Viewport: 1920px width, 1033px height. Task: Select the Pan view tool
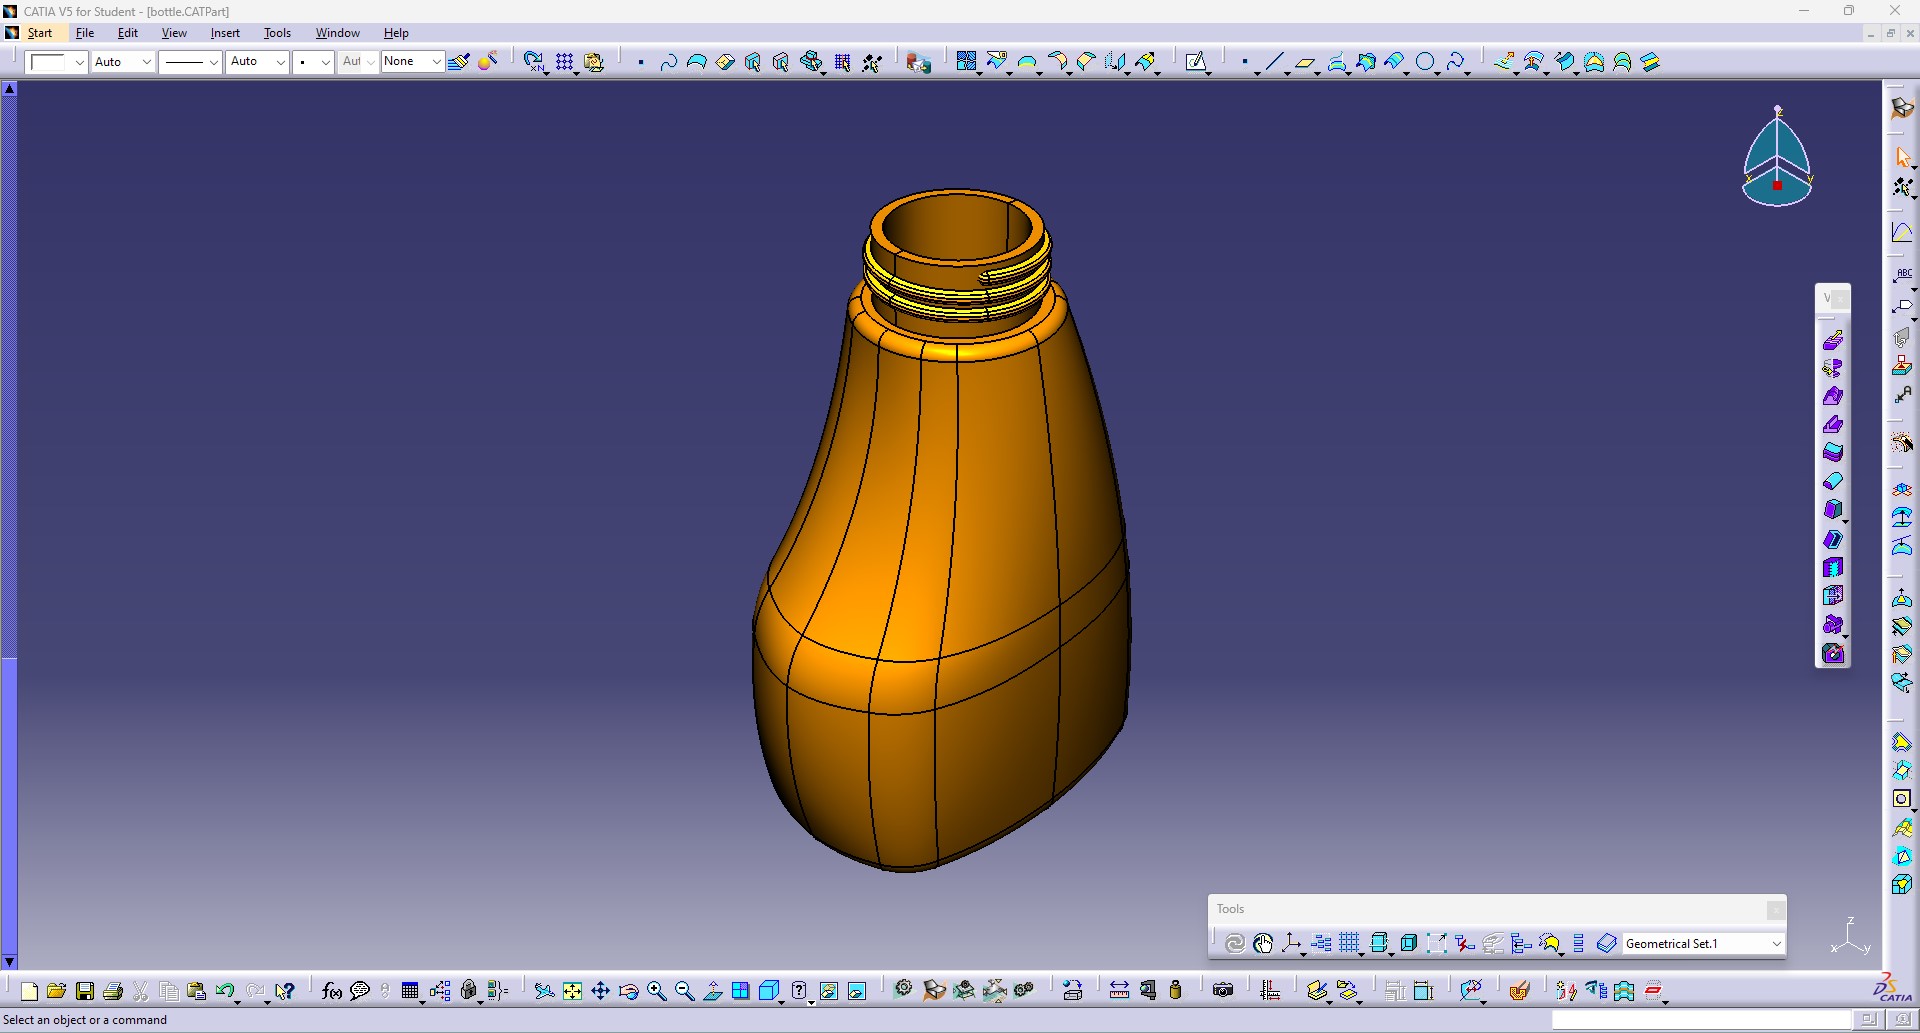pos(600,991)
